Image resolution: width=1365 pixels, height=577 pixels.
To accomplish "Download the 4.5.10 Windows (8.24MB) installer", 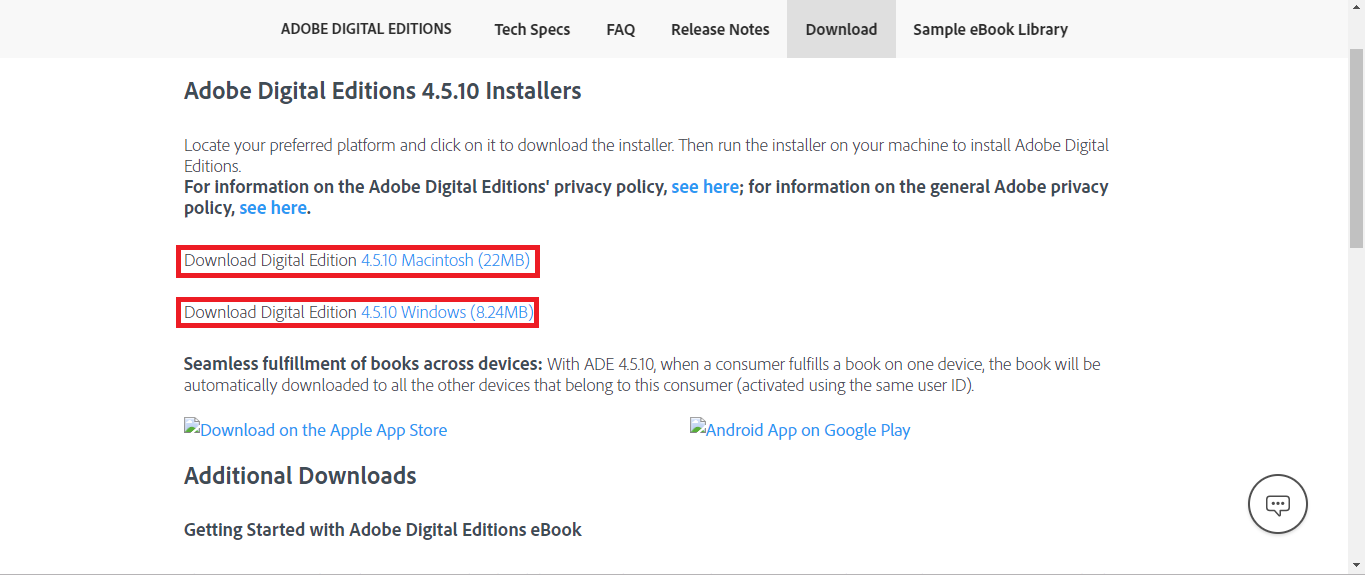I will pos(447,312).
